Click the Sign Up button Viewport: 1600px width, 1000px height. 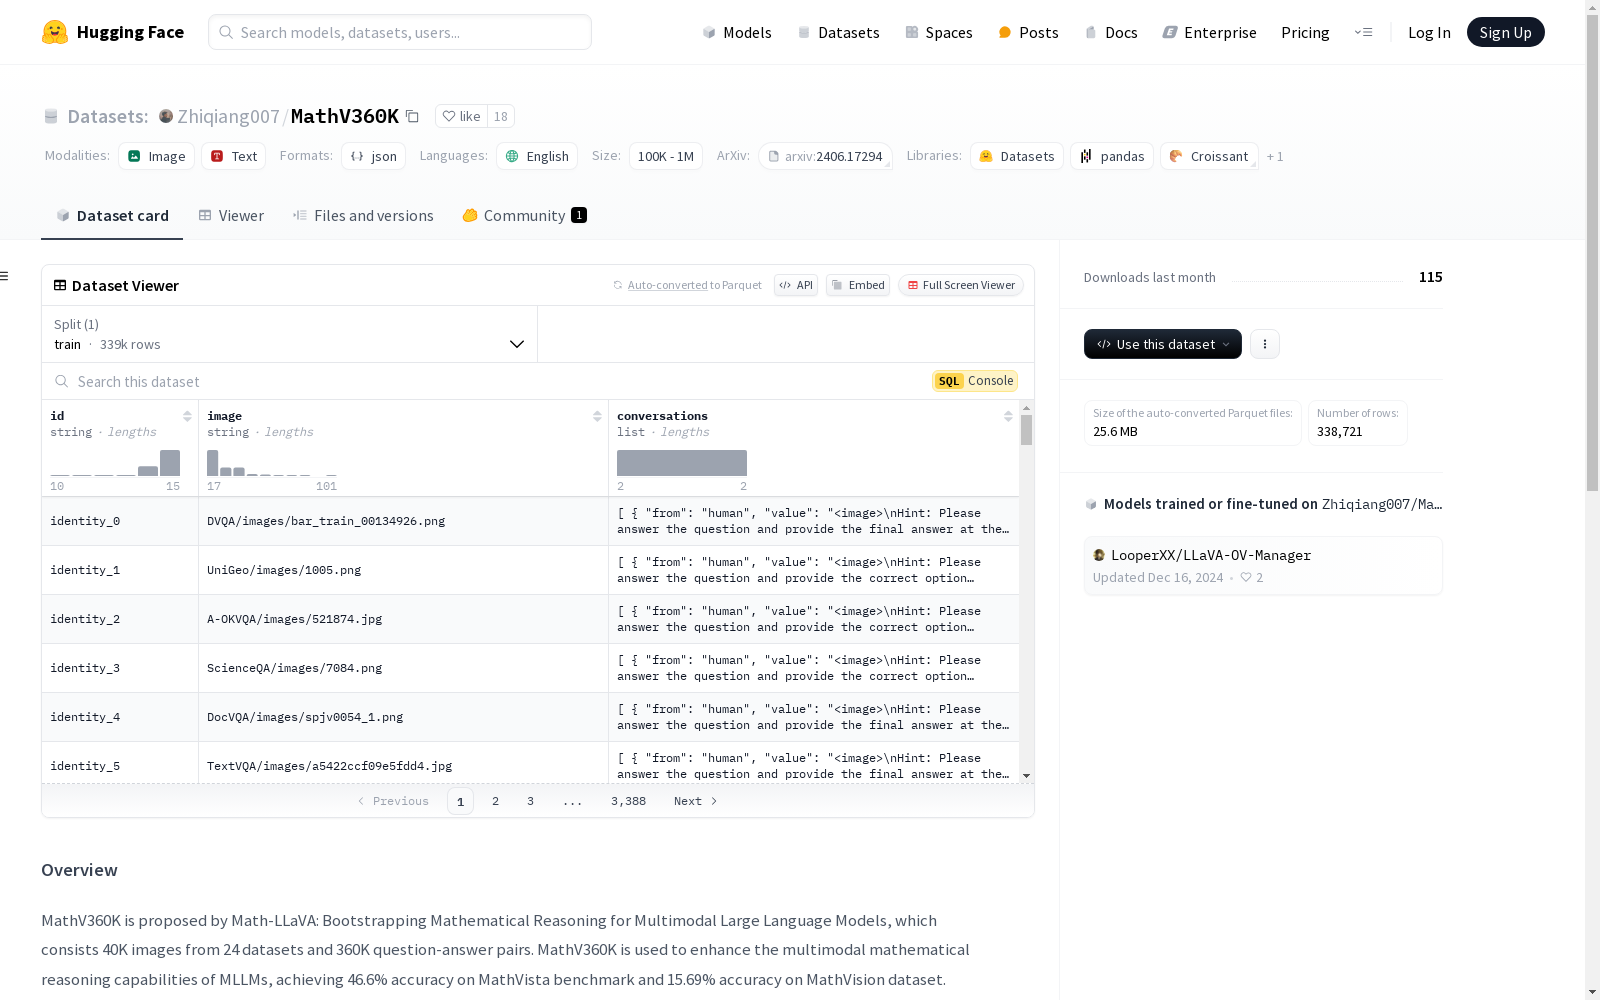[x=1505, y=32]
